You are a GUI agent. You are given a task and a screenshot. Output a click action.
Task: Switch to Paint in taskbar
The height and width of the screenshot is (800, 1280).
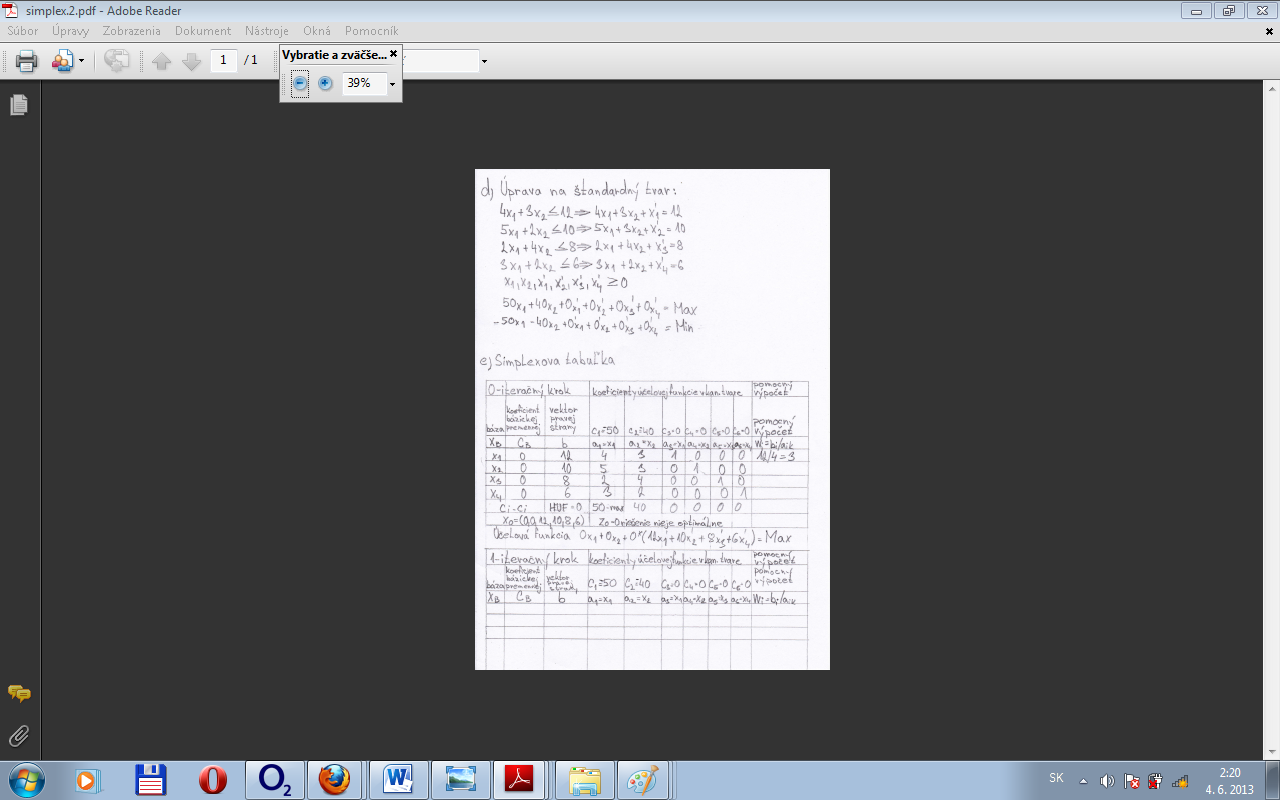643,780
